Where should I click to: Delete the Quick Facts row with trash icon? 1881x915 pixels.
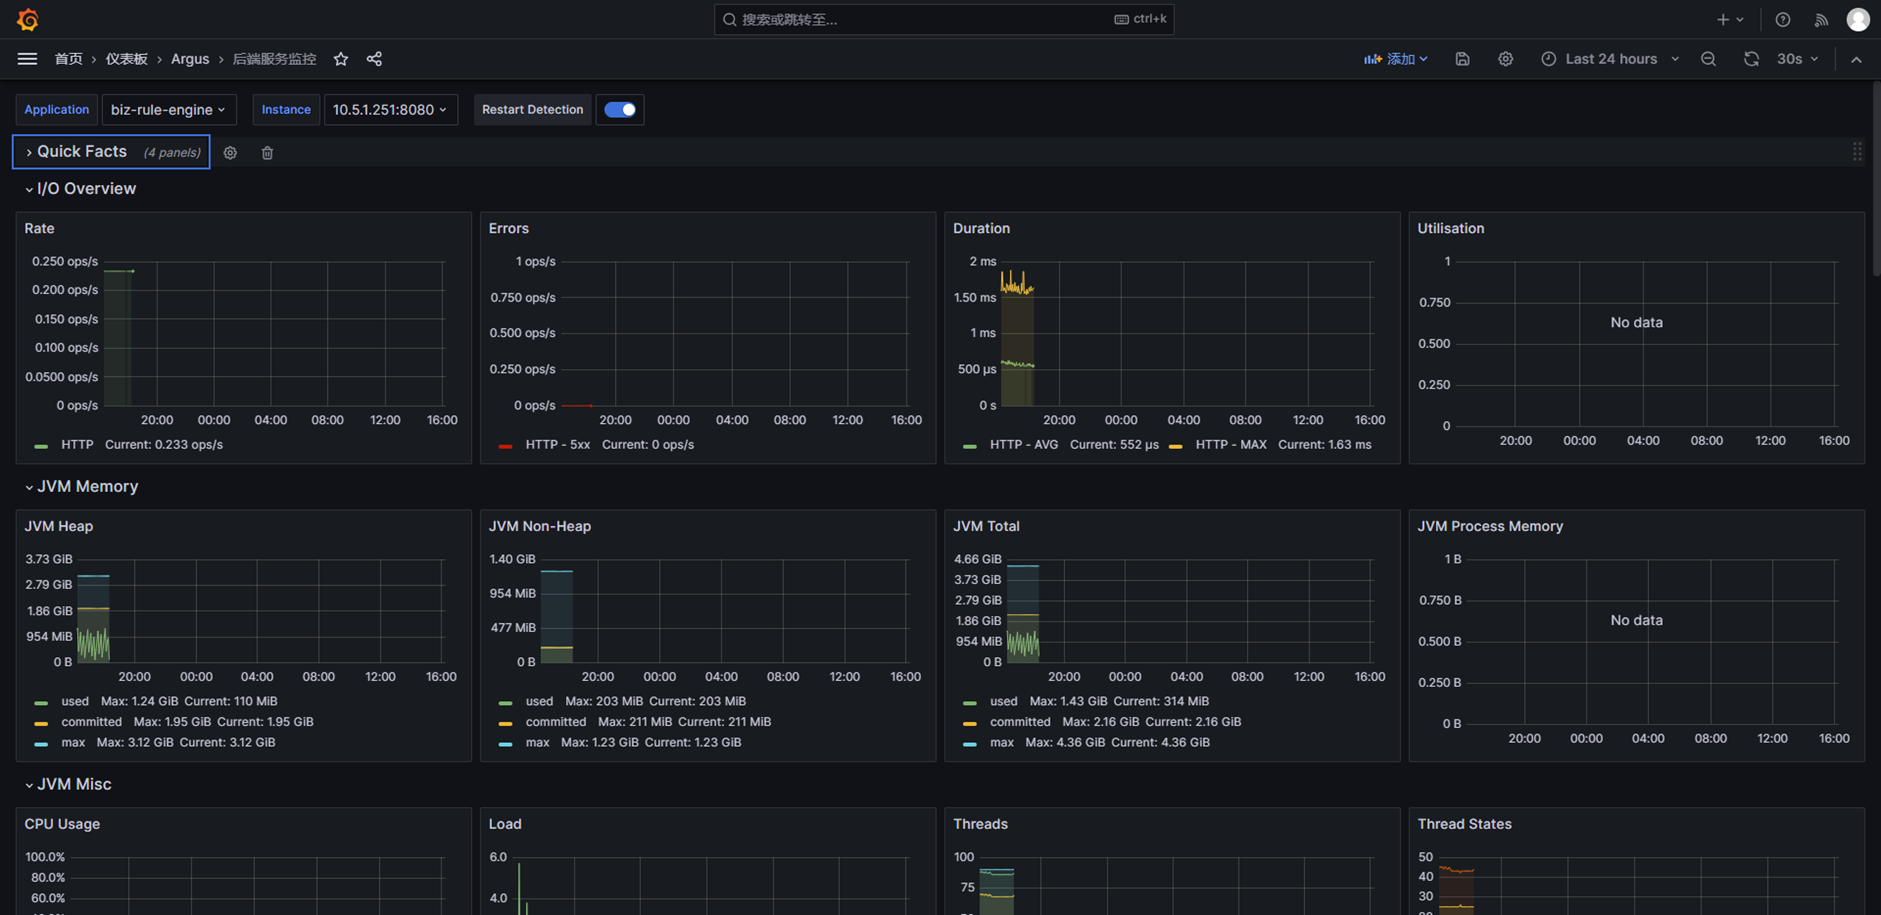[267, 153]
